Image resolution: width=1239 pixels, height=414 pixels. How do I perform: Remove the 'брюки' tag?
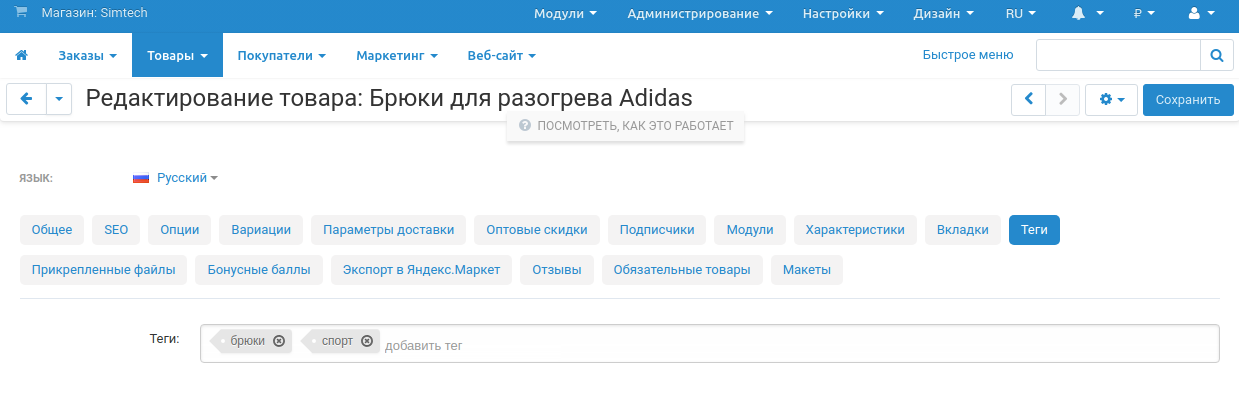point(279,341)
